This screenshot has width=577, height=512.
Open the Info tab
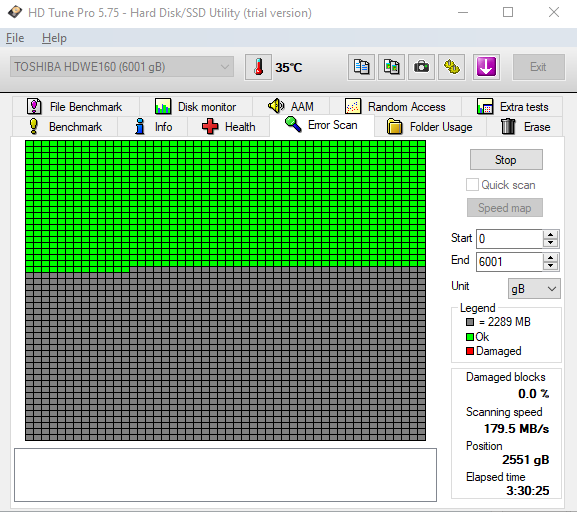153,127
